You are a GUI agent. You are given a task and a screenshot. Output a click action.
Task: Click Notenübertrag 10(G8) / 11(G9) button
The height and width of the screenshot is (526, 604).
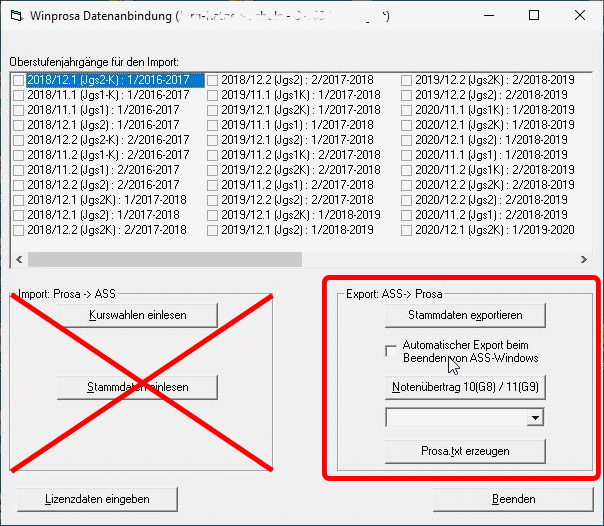click(x=465, y=387)
